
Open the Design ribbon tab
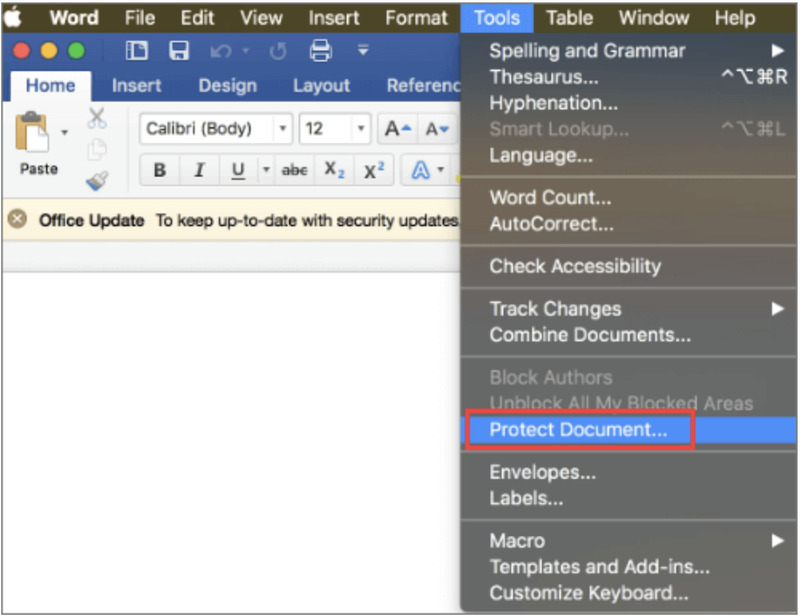[x=227, y=86]
